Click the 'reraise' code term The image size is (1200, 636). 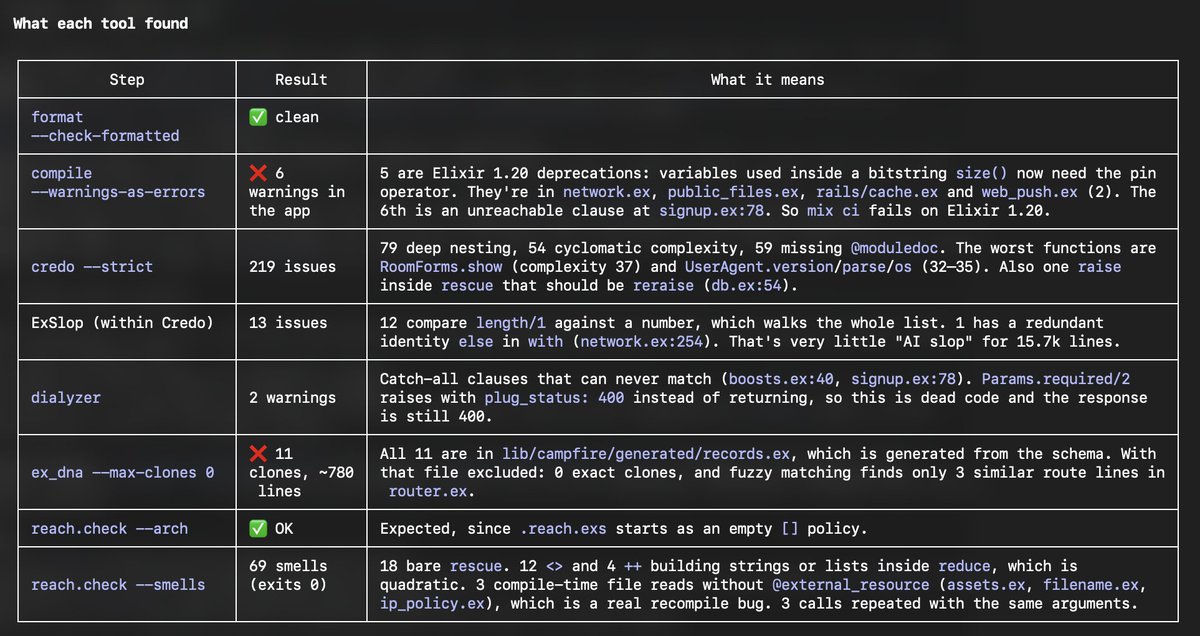coord(662,285)
